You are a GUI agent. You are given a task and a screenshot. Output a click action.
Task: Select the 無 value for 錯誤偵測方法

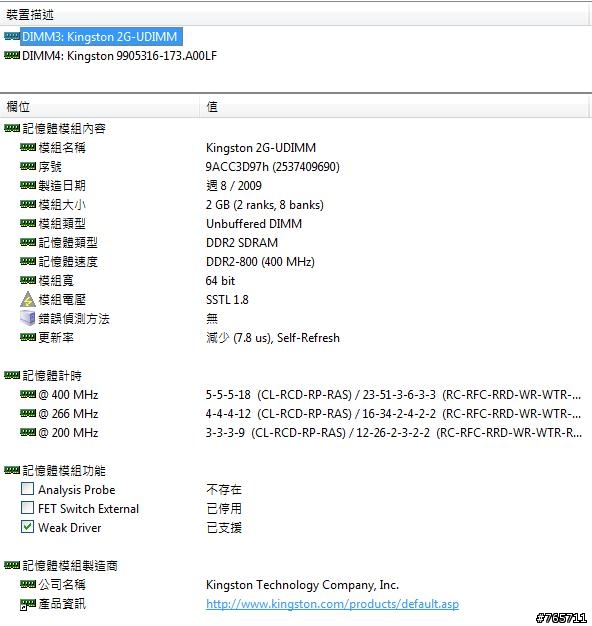[x=212, y=319]
